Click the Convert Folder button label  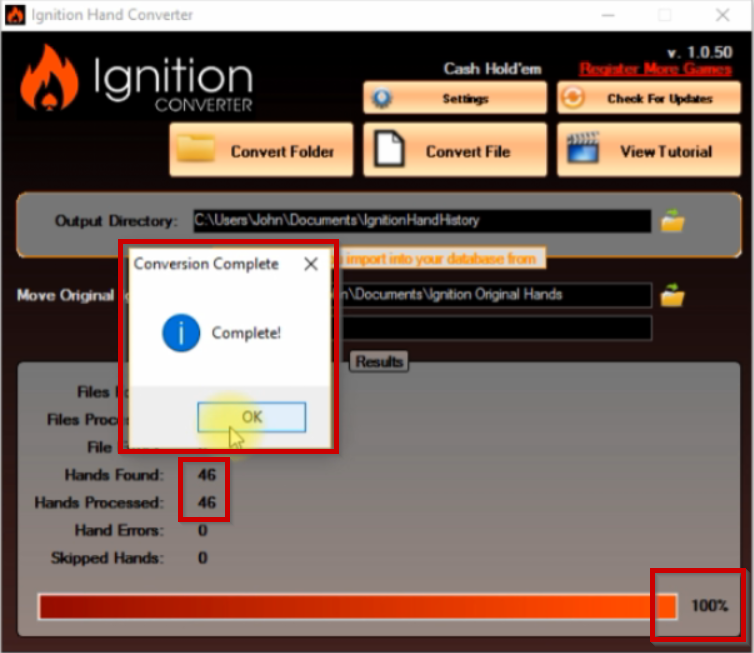pyautogui.click(x=282, y=151)
